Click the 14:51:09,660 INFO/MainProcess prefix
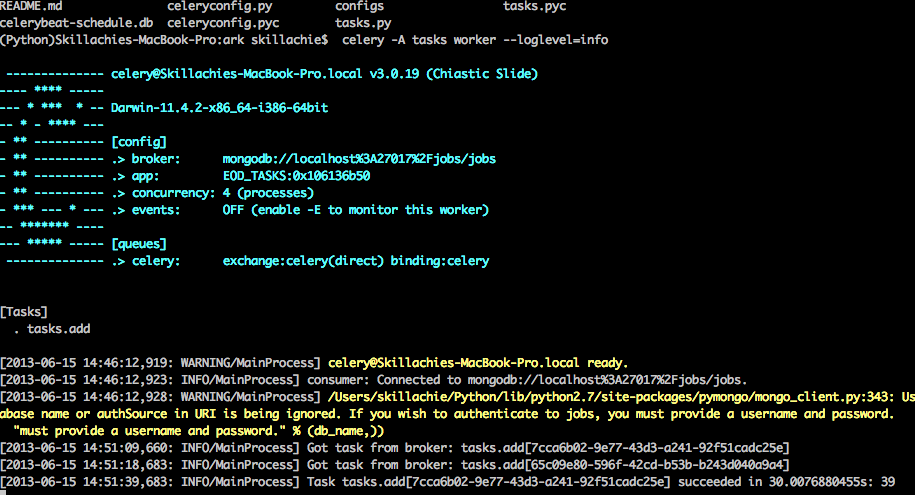915x495 pixels. (x=150, y=448)
